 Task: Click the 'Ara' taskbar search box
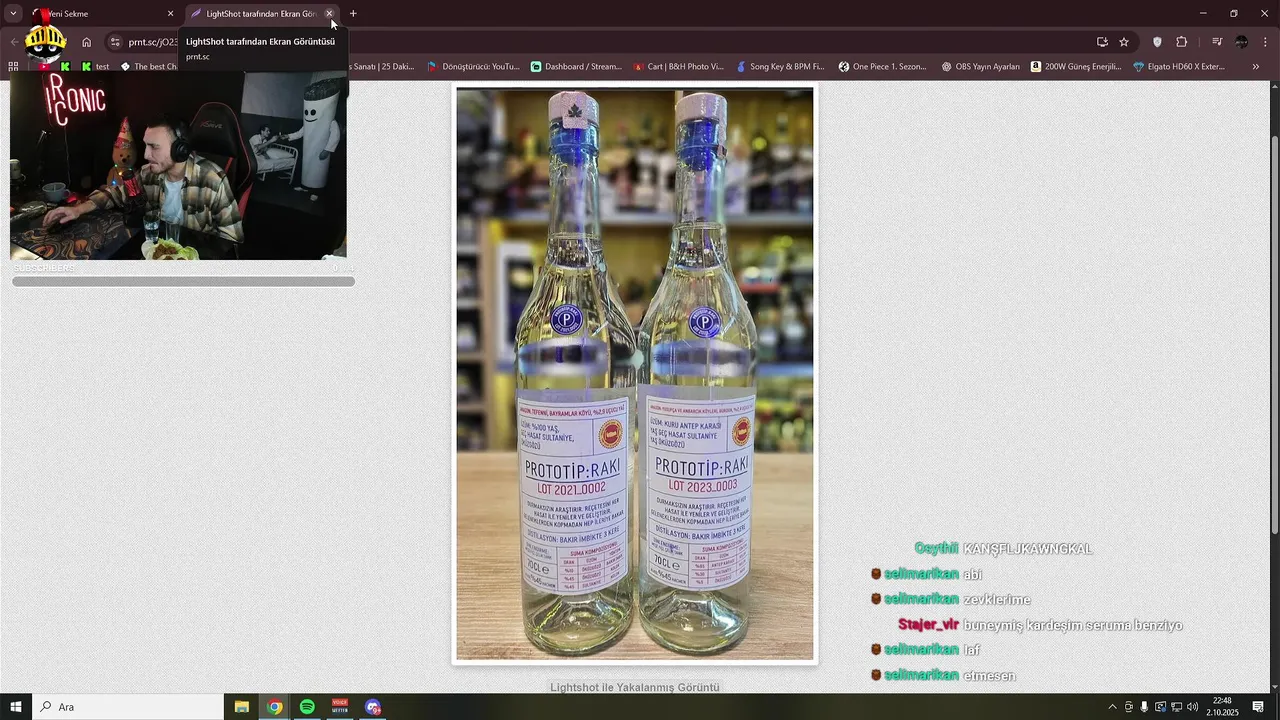128,707
